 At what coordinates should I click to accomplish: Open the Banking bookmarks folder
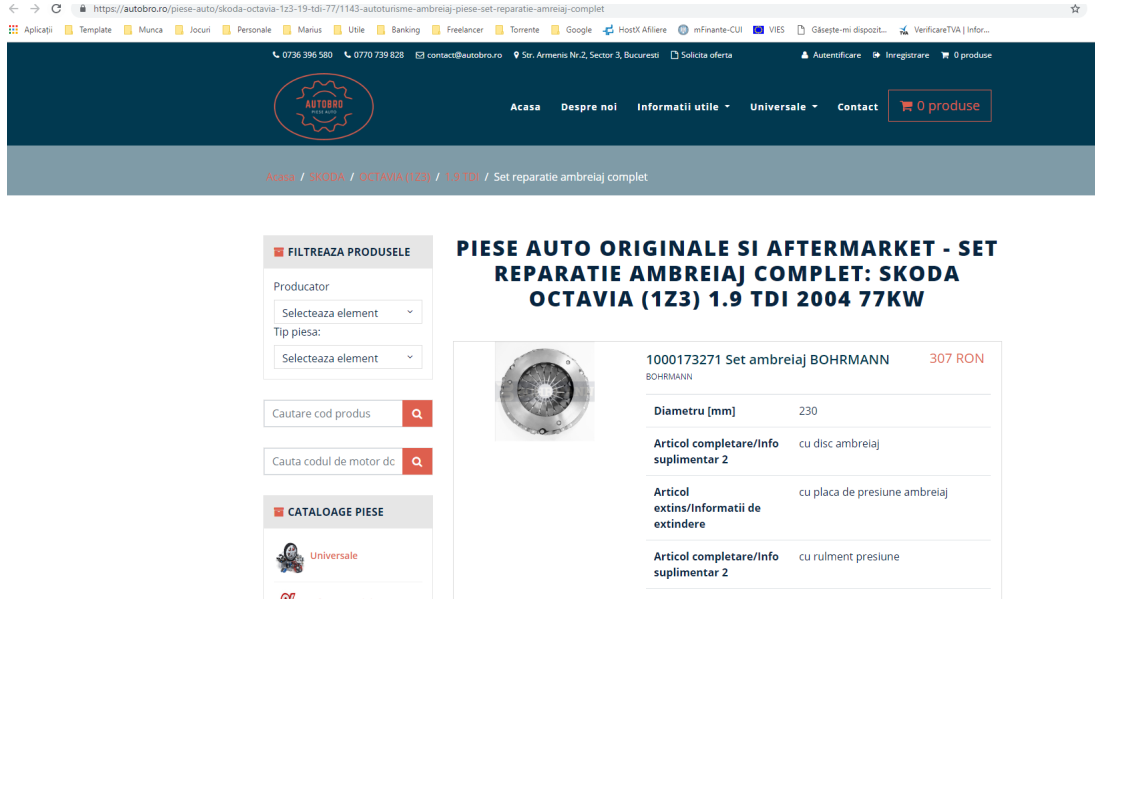tap(398, 30)
